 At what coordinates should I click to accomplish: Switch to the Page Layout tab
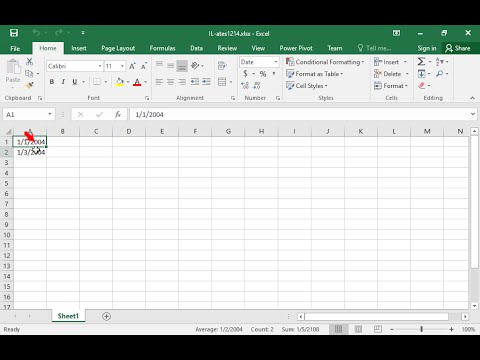(x=118, y=48)
